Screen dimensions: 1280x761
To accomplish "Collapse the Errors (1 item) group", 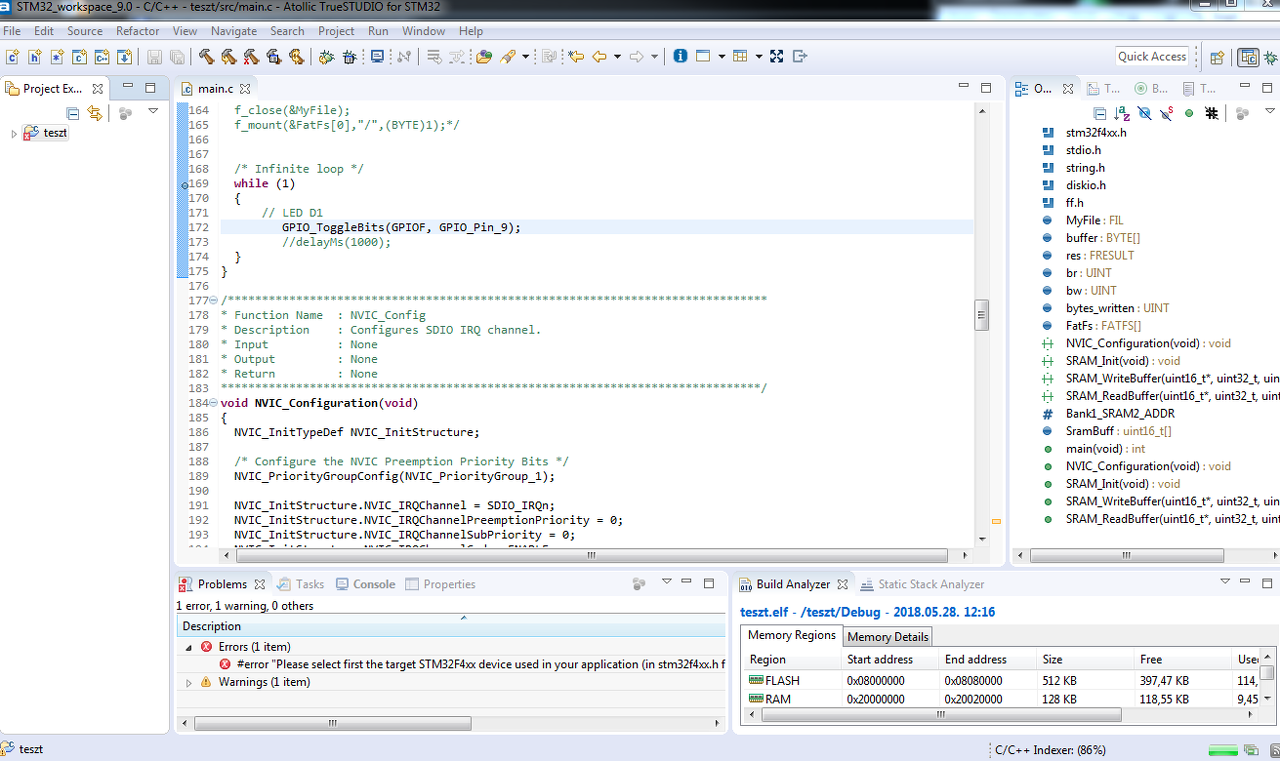I will click(188, 647).
